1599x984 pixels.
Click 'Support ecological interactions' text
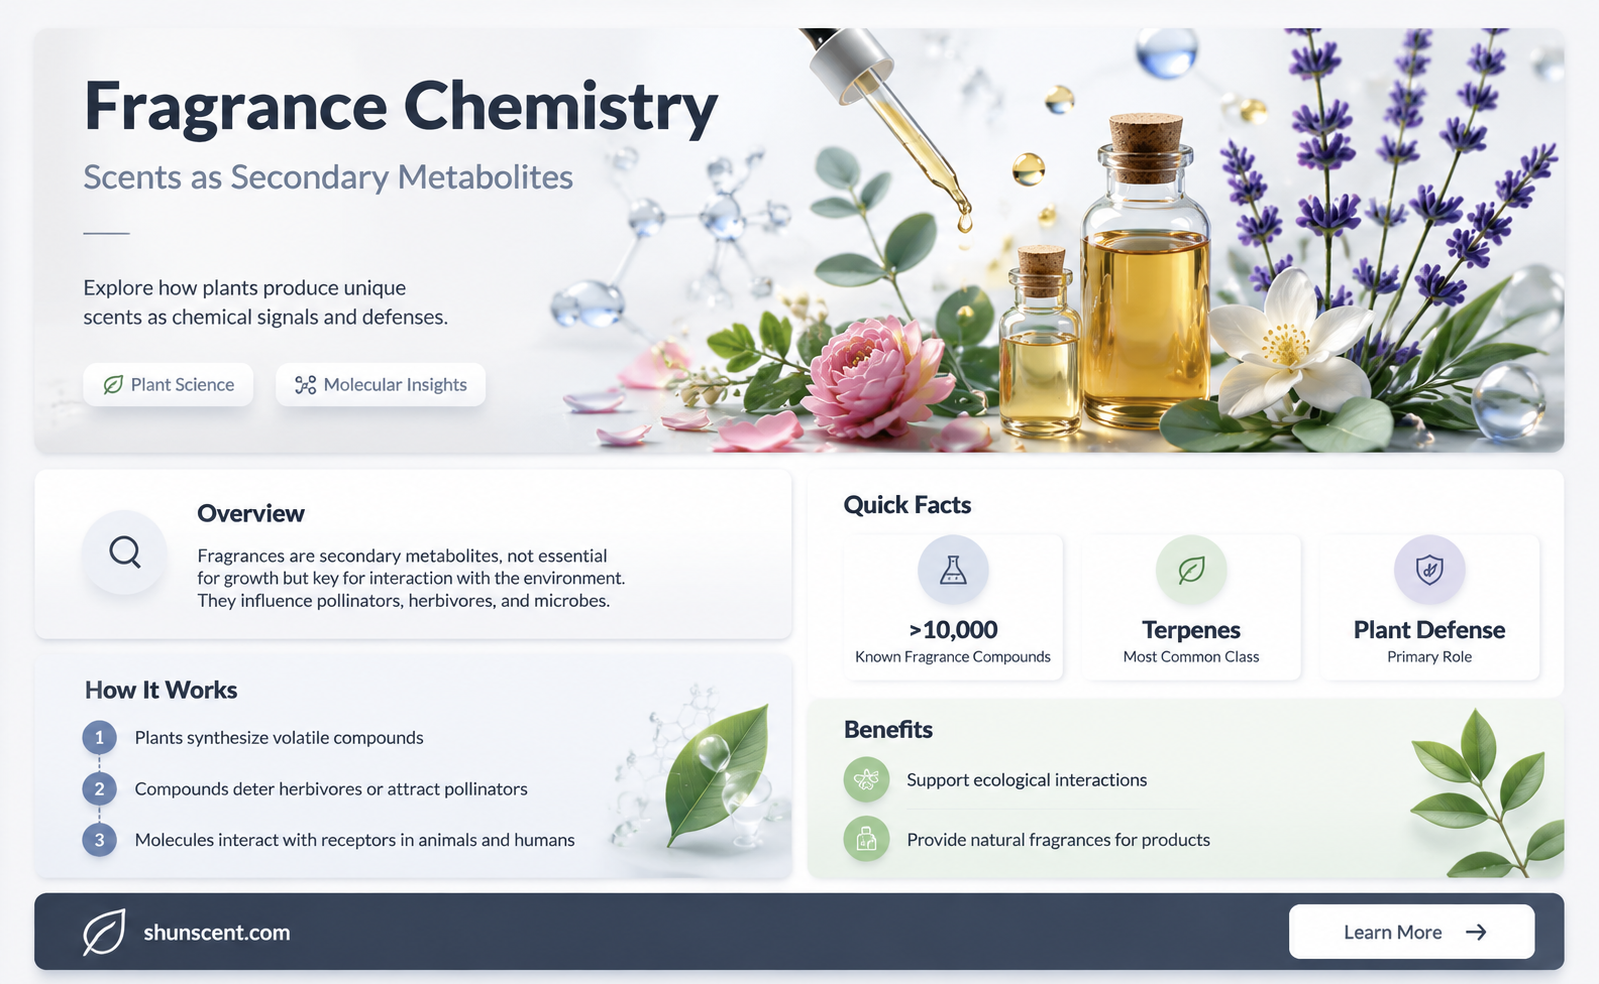[1027, 780]
